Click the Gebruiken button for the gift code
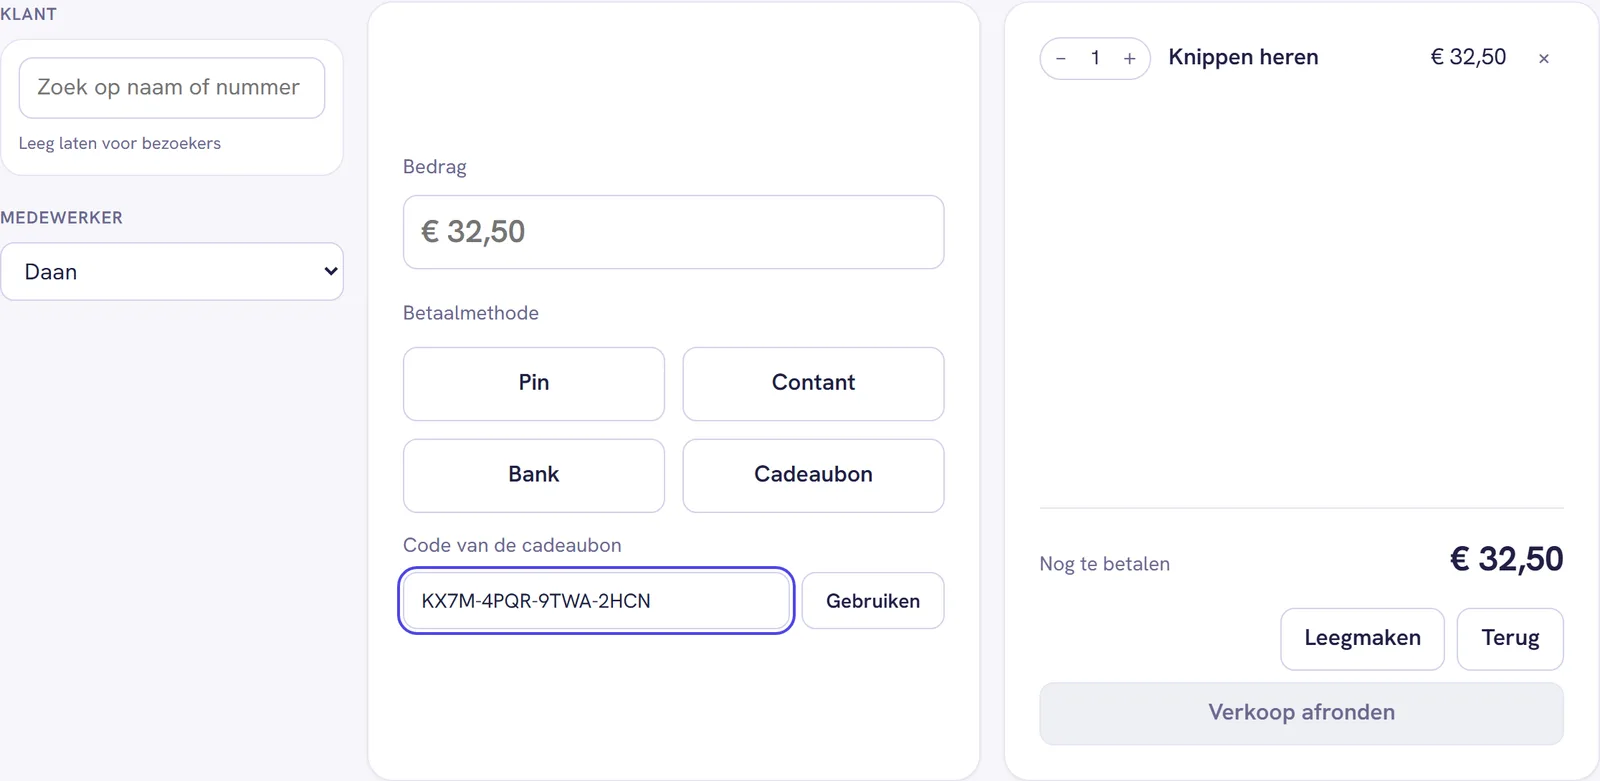The width and height of the screenshot is (1600, 781). tap(873, 601)
